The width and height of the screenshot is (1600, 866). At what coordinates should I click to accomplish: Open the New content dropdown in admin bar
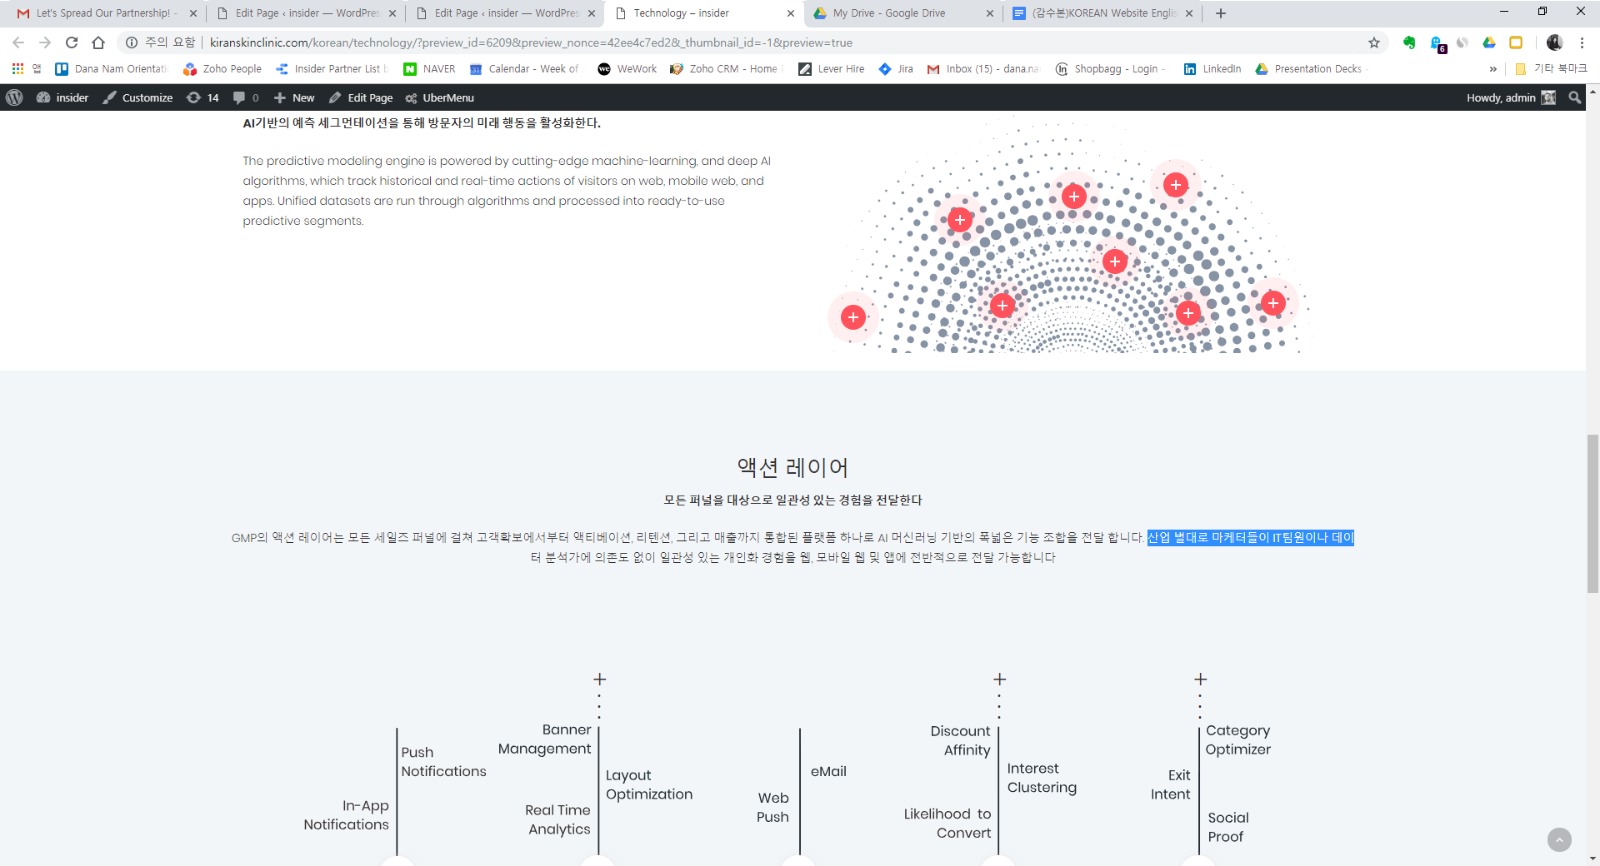[x=294, y=97]
